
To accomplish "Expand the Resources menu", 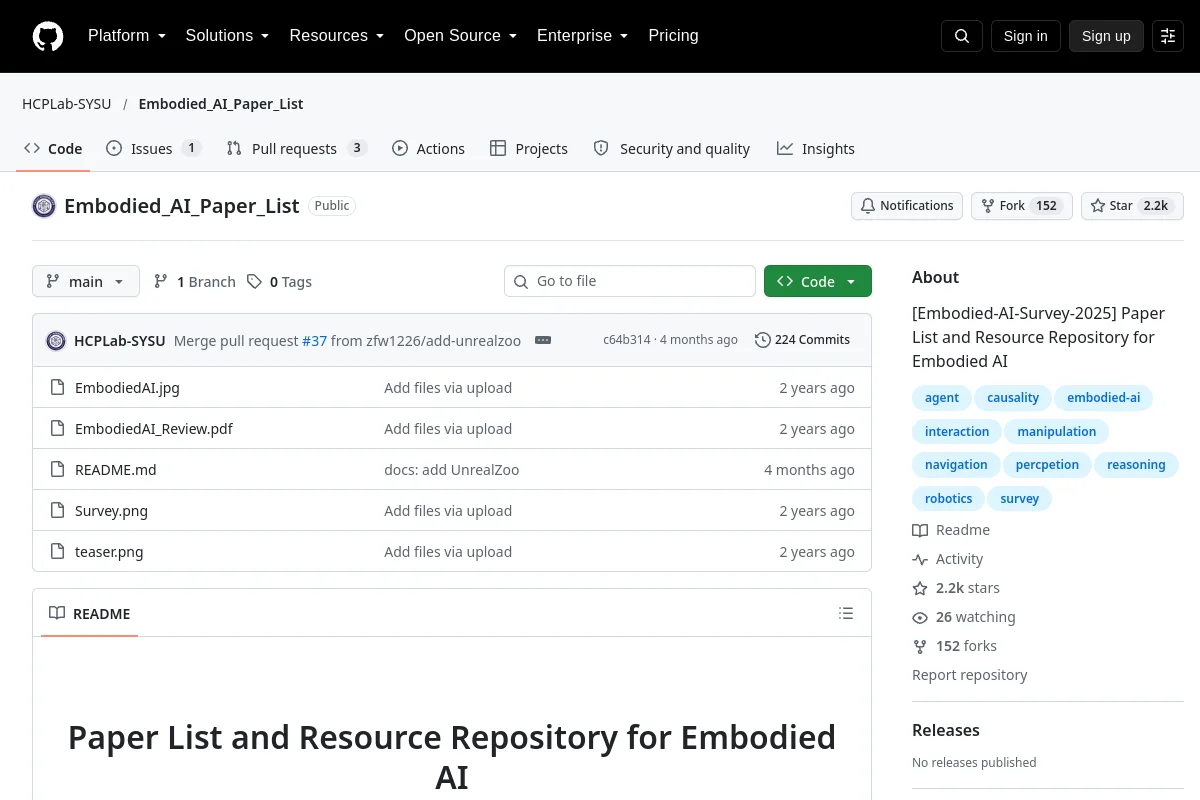I will pyautogui.click(x=337, y=36).
